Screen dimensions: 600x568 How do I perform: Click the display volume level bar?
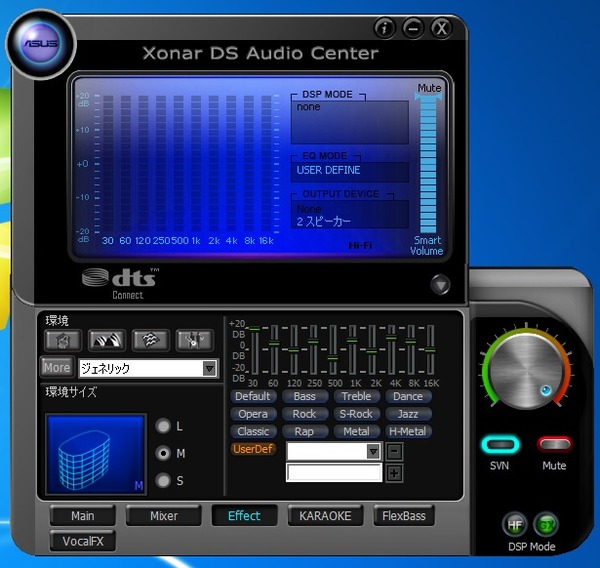pos(428,164)
